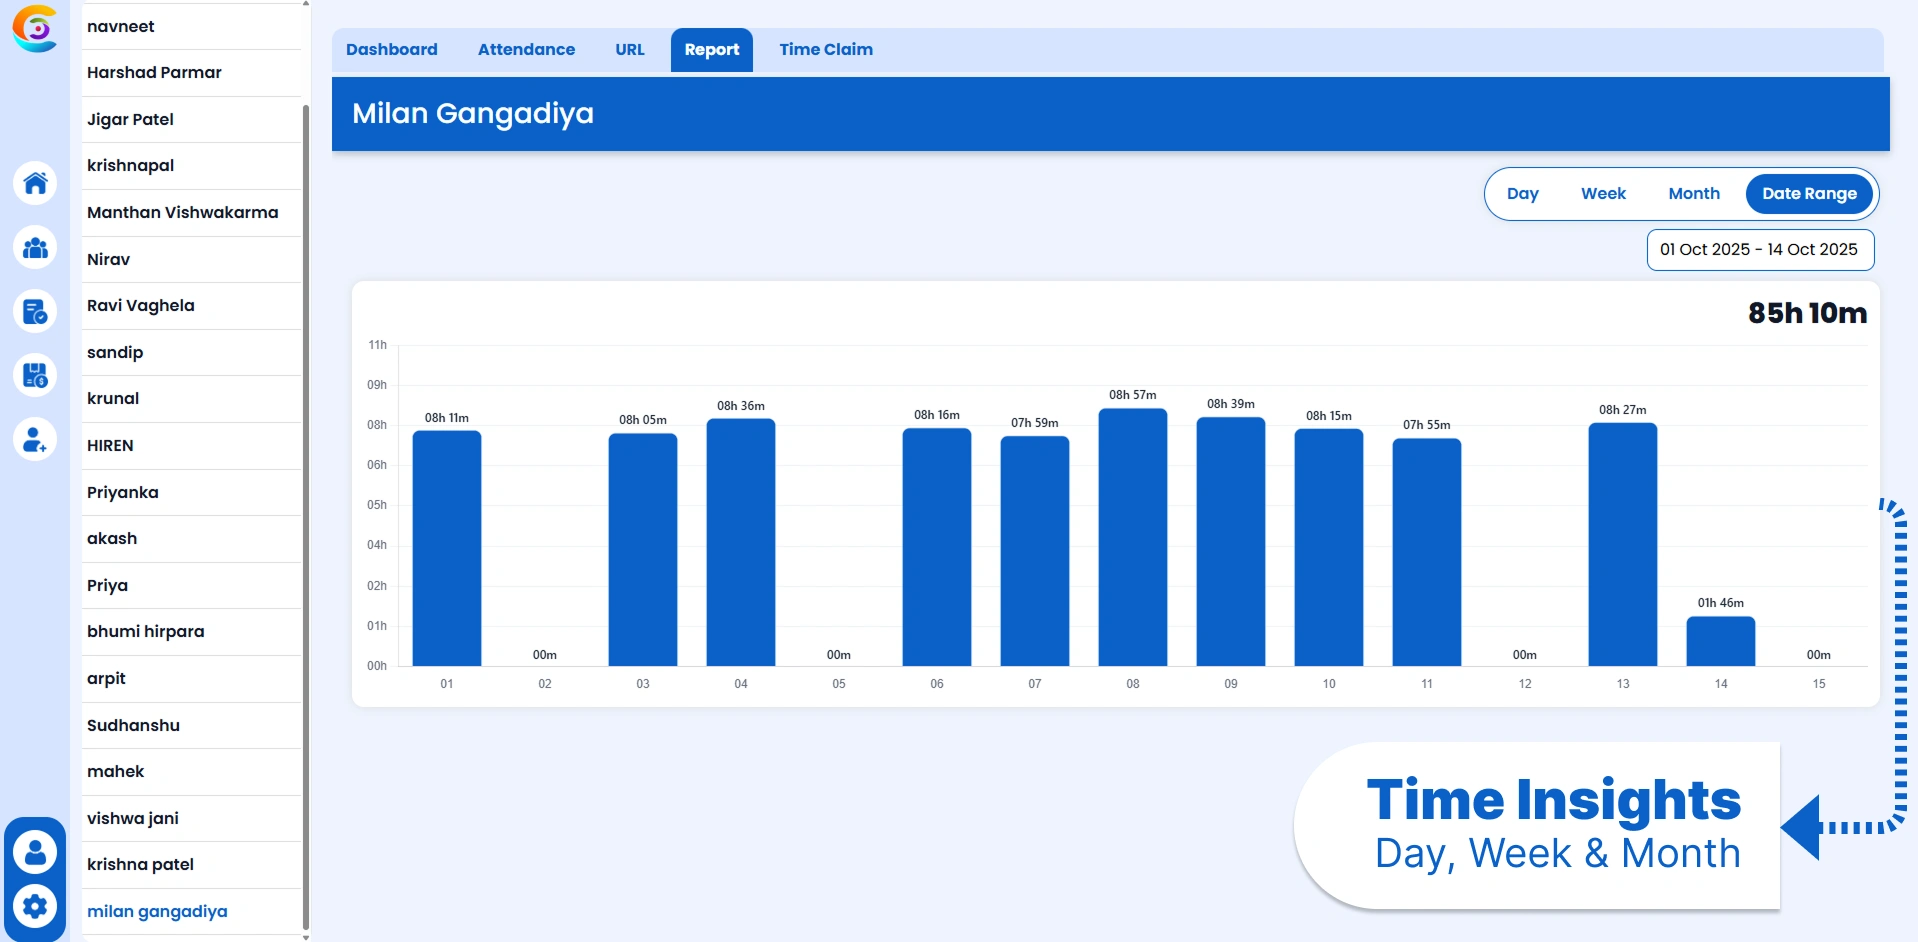This screenshot has width=1918, height=942.
Task: Open the profile icon at bottom
Action: pos(35,851)
